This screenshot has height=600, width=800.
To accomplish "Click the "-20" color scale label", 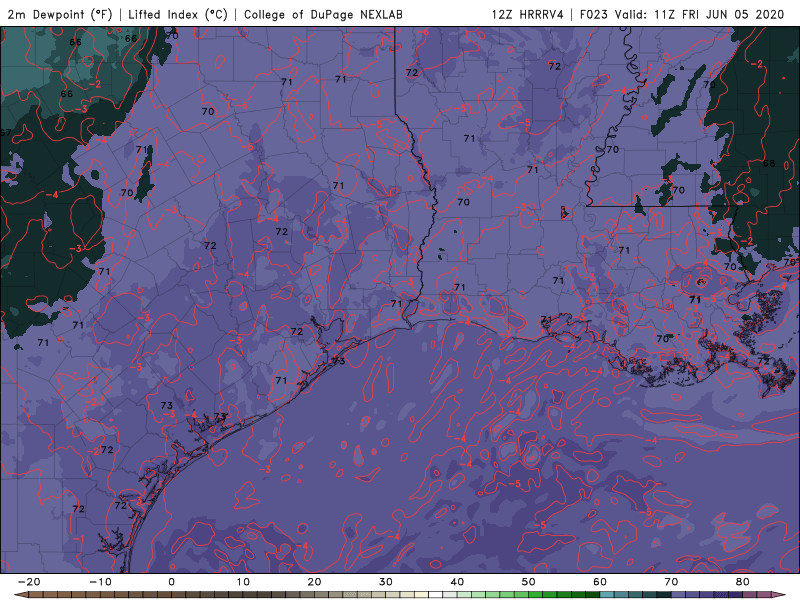I will click(x=29, y=582).
